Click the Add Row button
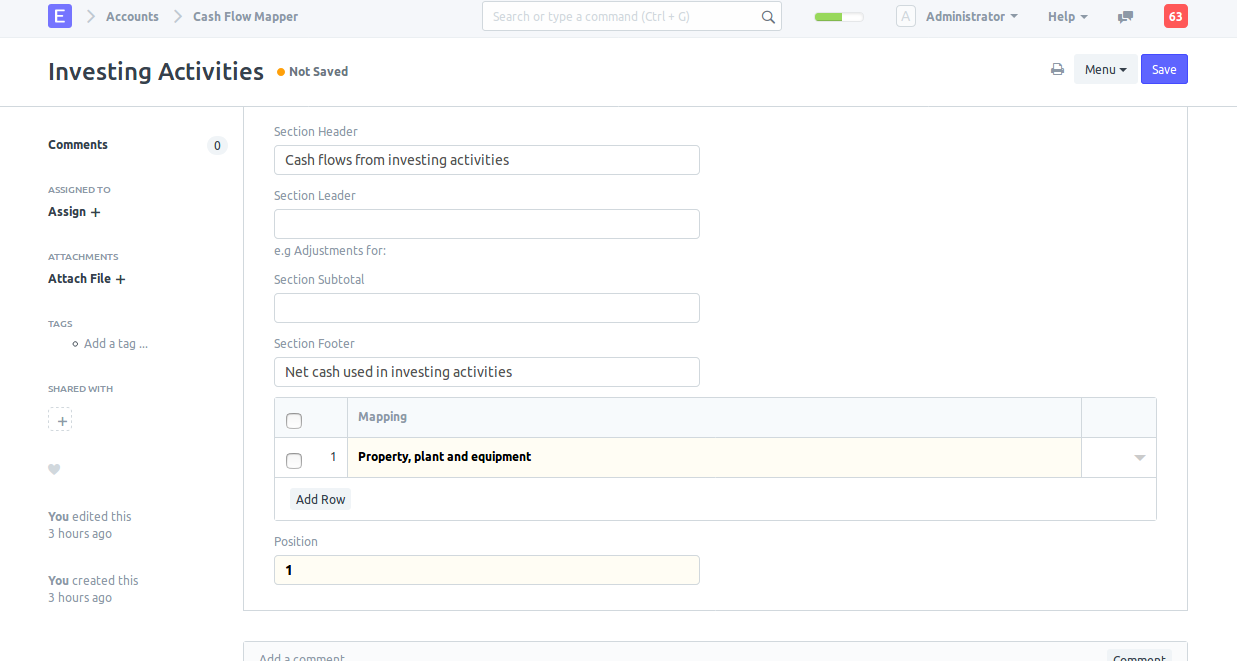 [320, 499]
